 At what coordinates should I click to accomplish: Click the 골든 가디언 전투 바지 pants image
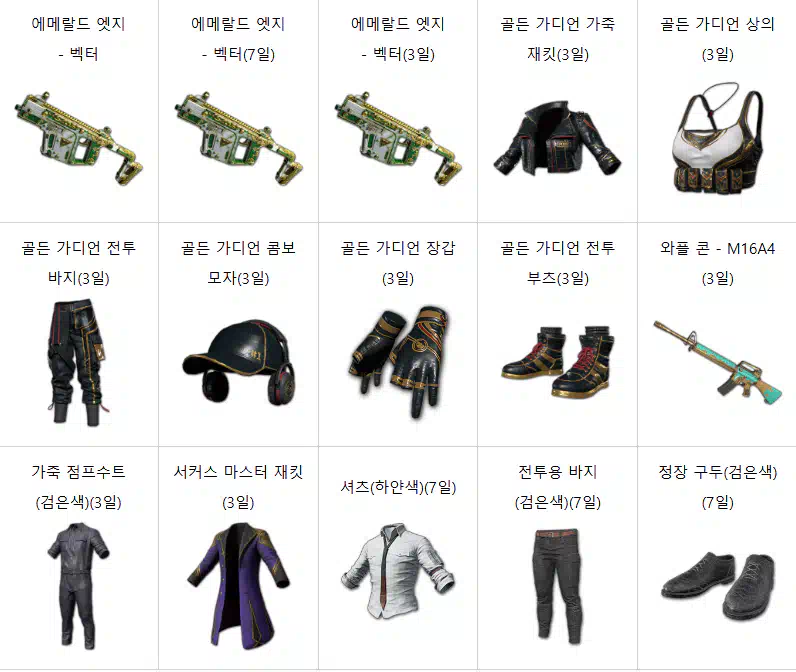(79, 362)
